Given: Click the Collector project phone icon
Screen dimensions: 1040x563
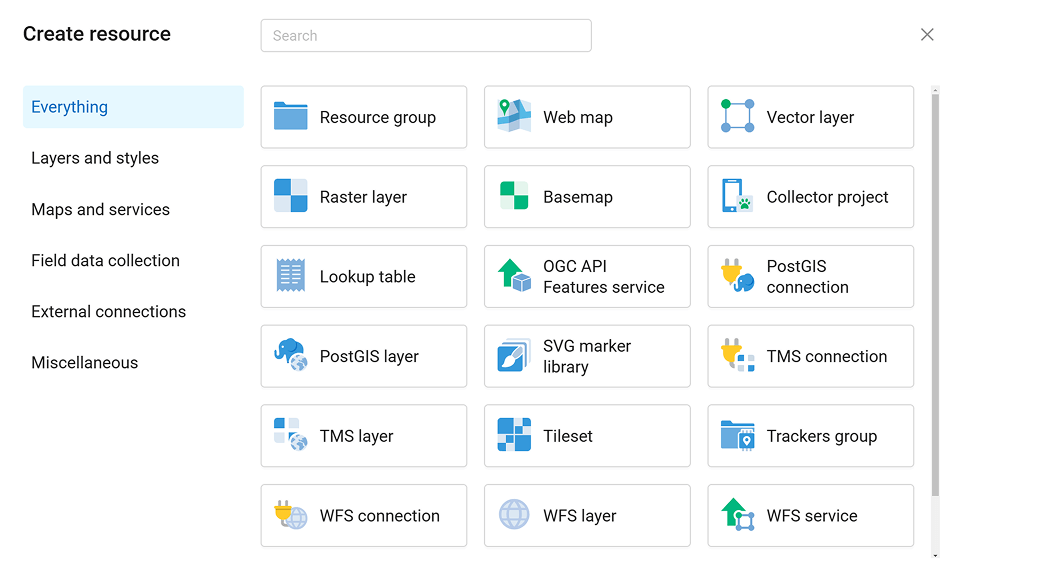Looking at the screenshot, I should point(738,197).
